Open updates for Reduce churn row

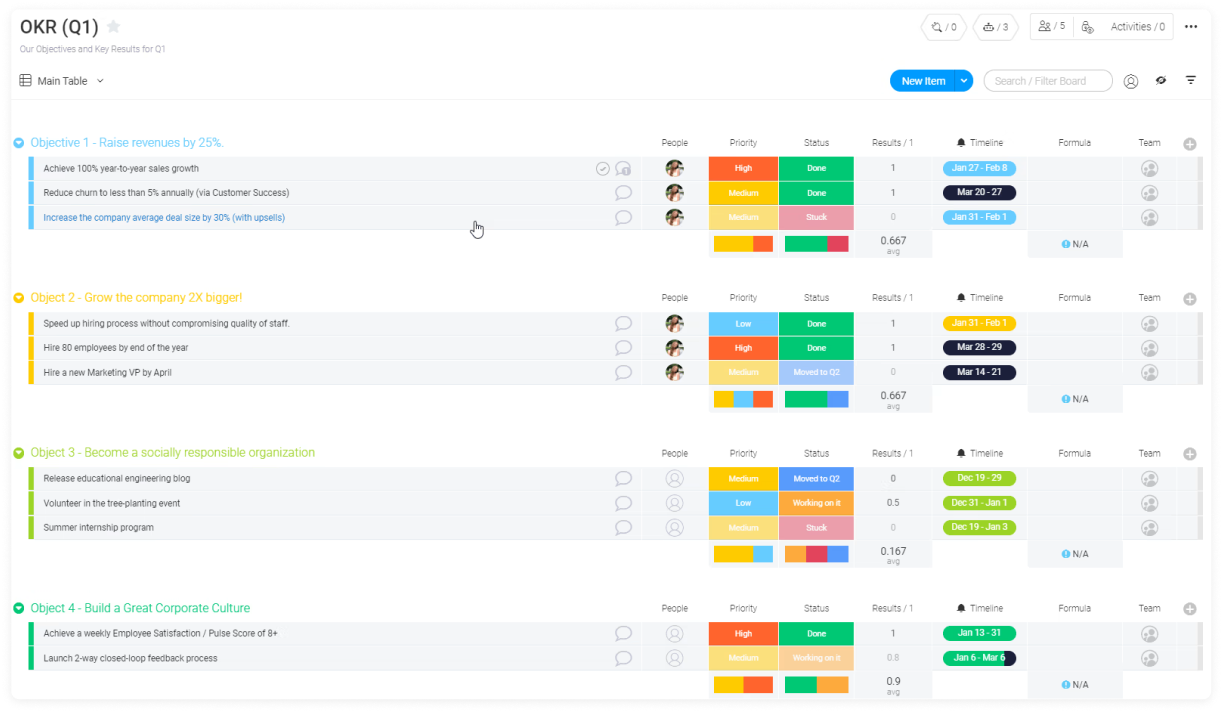(x=623, y=193)
